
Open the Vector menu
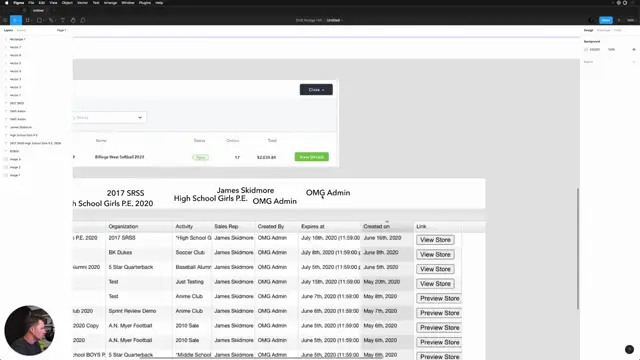(x=82, y=3)
